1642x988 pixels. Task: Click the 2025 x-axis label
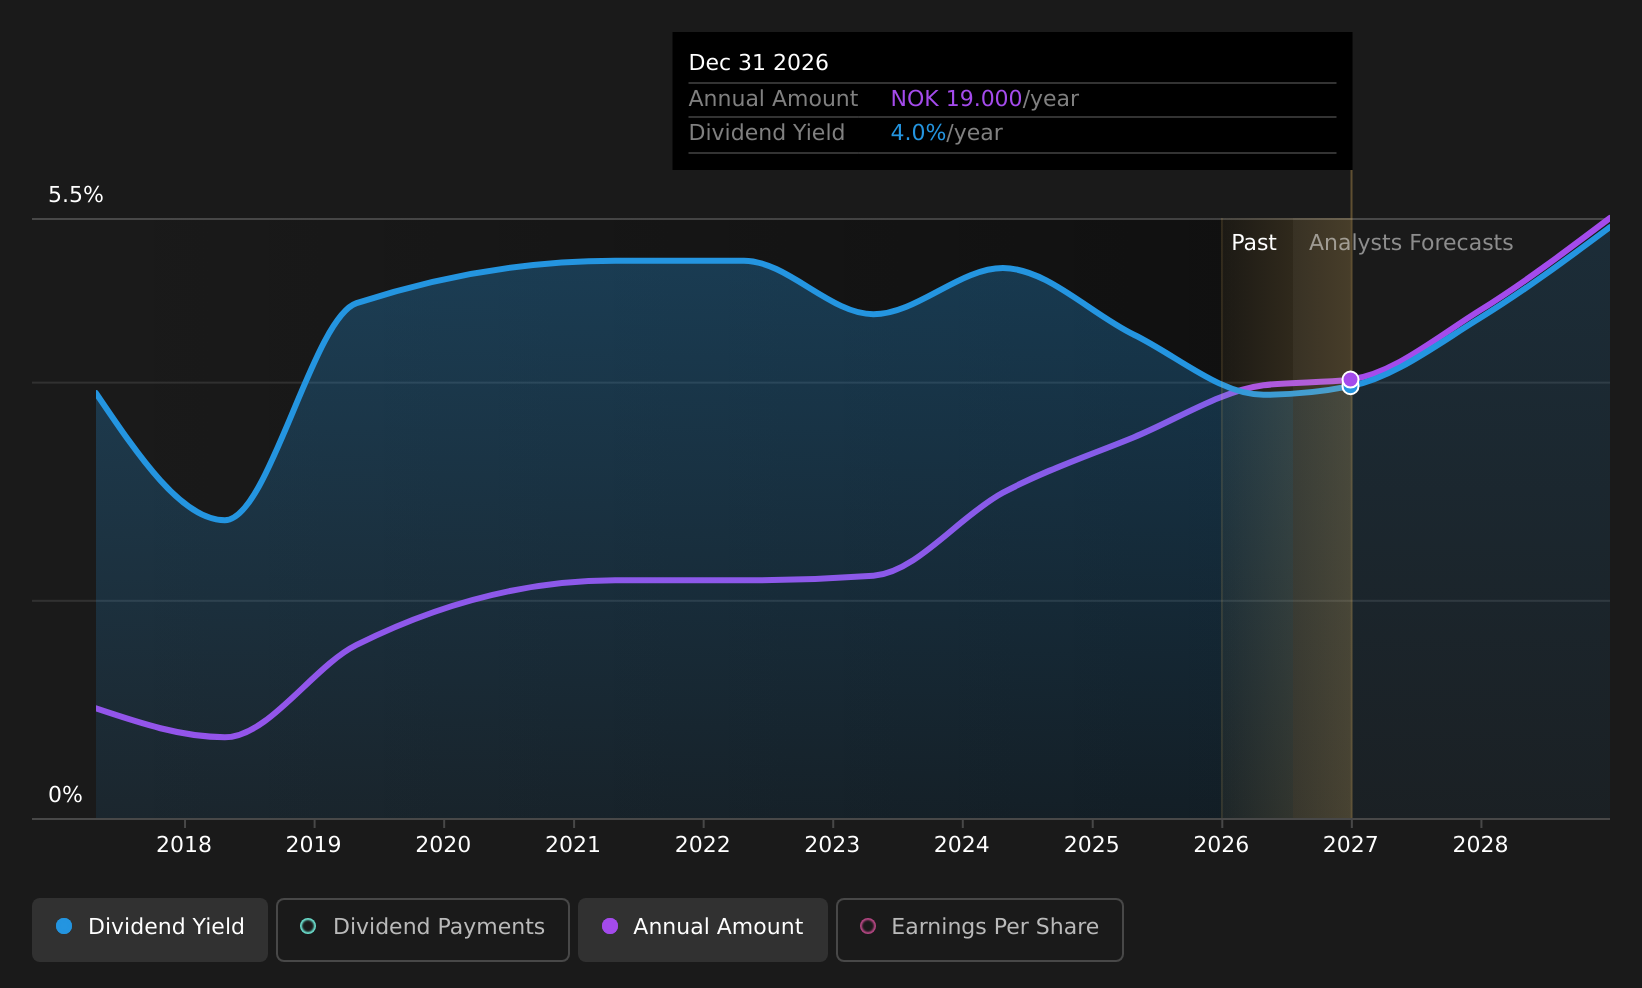(x=1092, y=845)
